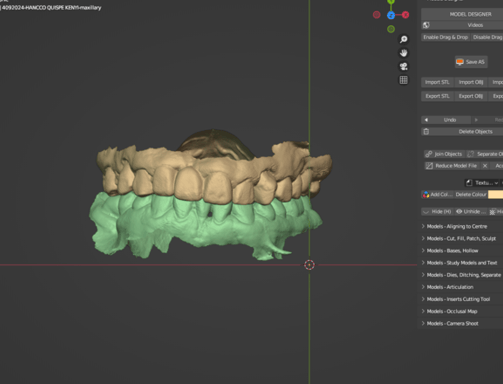The height and width of the screenshot is (384, 503).
Task: Click the maxillary file name text
Action: coord(51,7)
